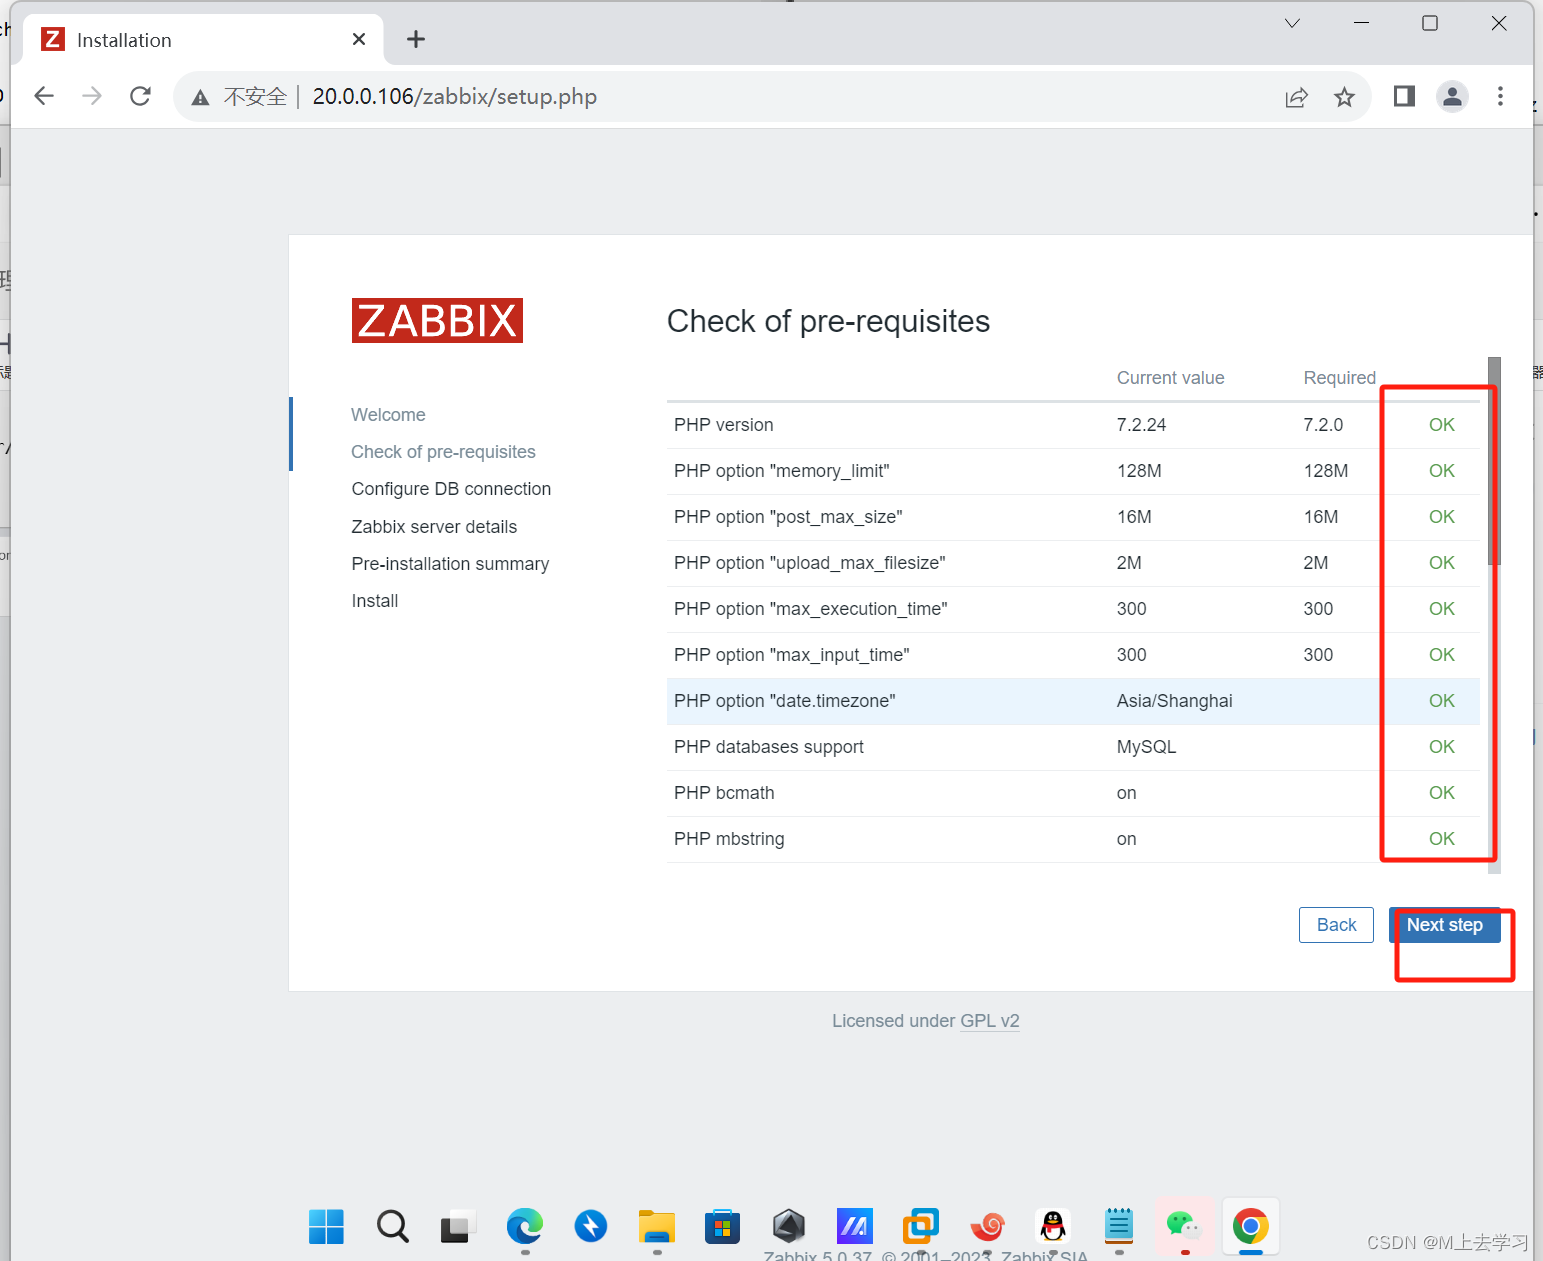The width and height of the screenshot is (1543, 1261).
Task: Open a new browser tab
Action: pos(416,39)
